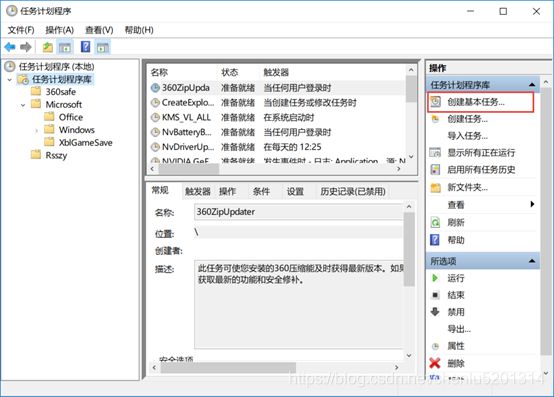Click the 禁用 down-arrow icon
The width and height of the screenshot is (554, 397).
435,312
